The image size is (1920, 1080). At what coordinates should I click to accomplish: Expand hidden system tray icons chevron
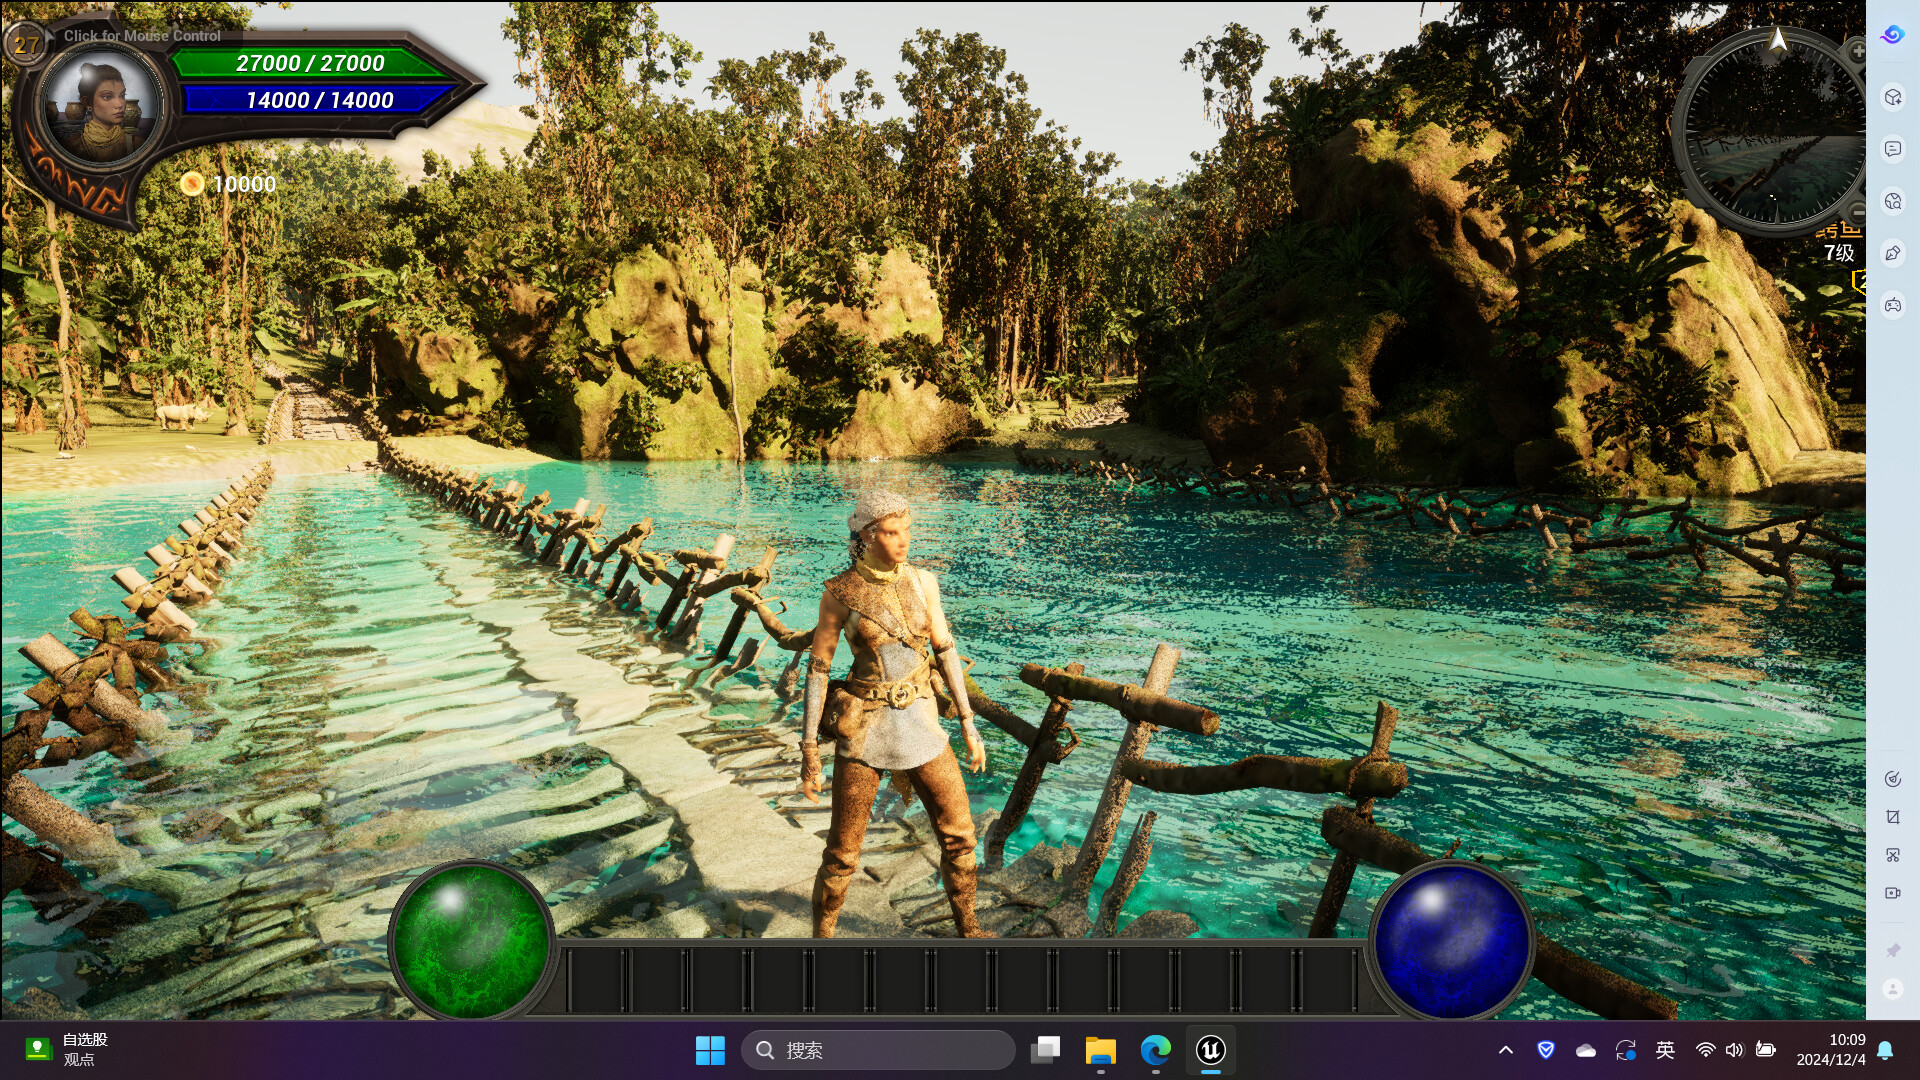pyautogui.click(x=1505, y=1050)
